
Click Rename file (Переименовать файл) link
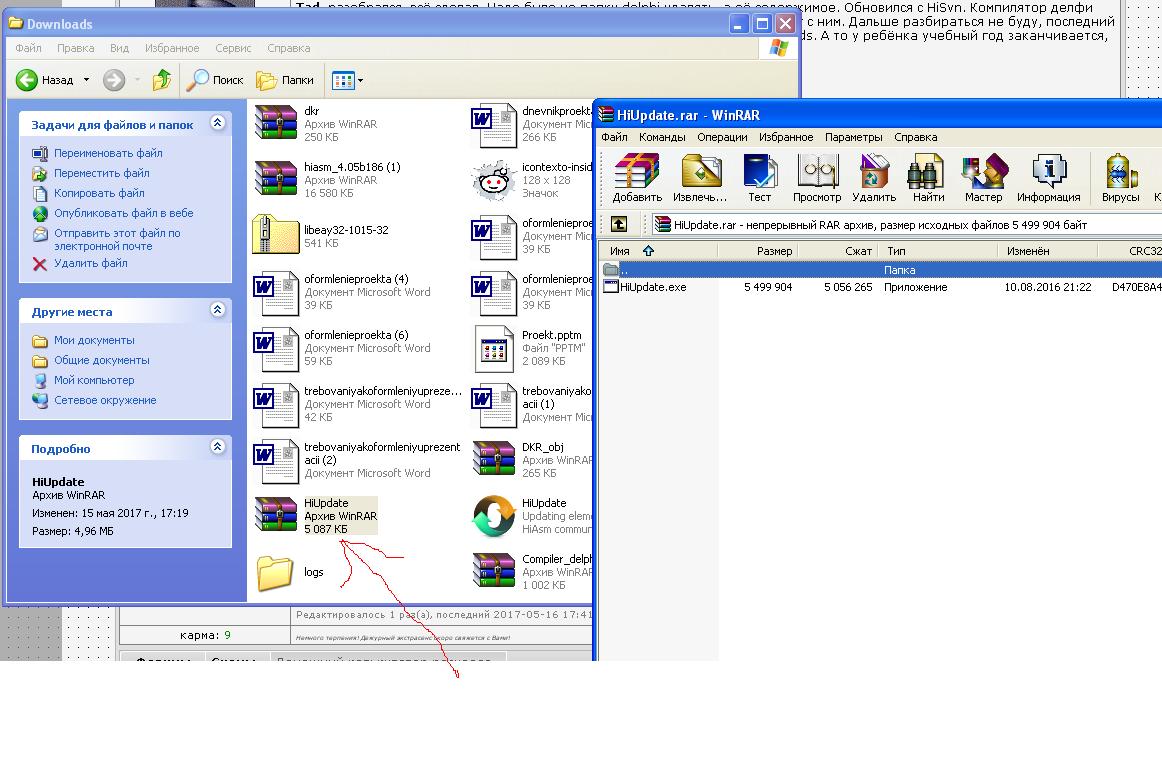pos(108,153)
